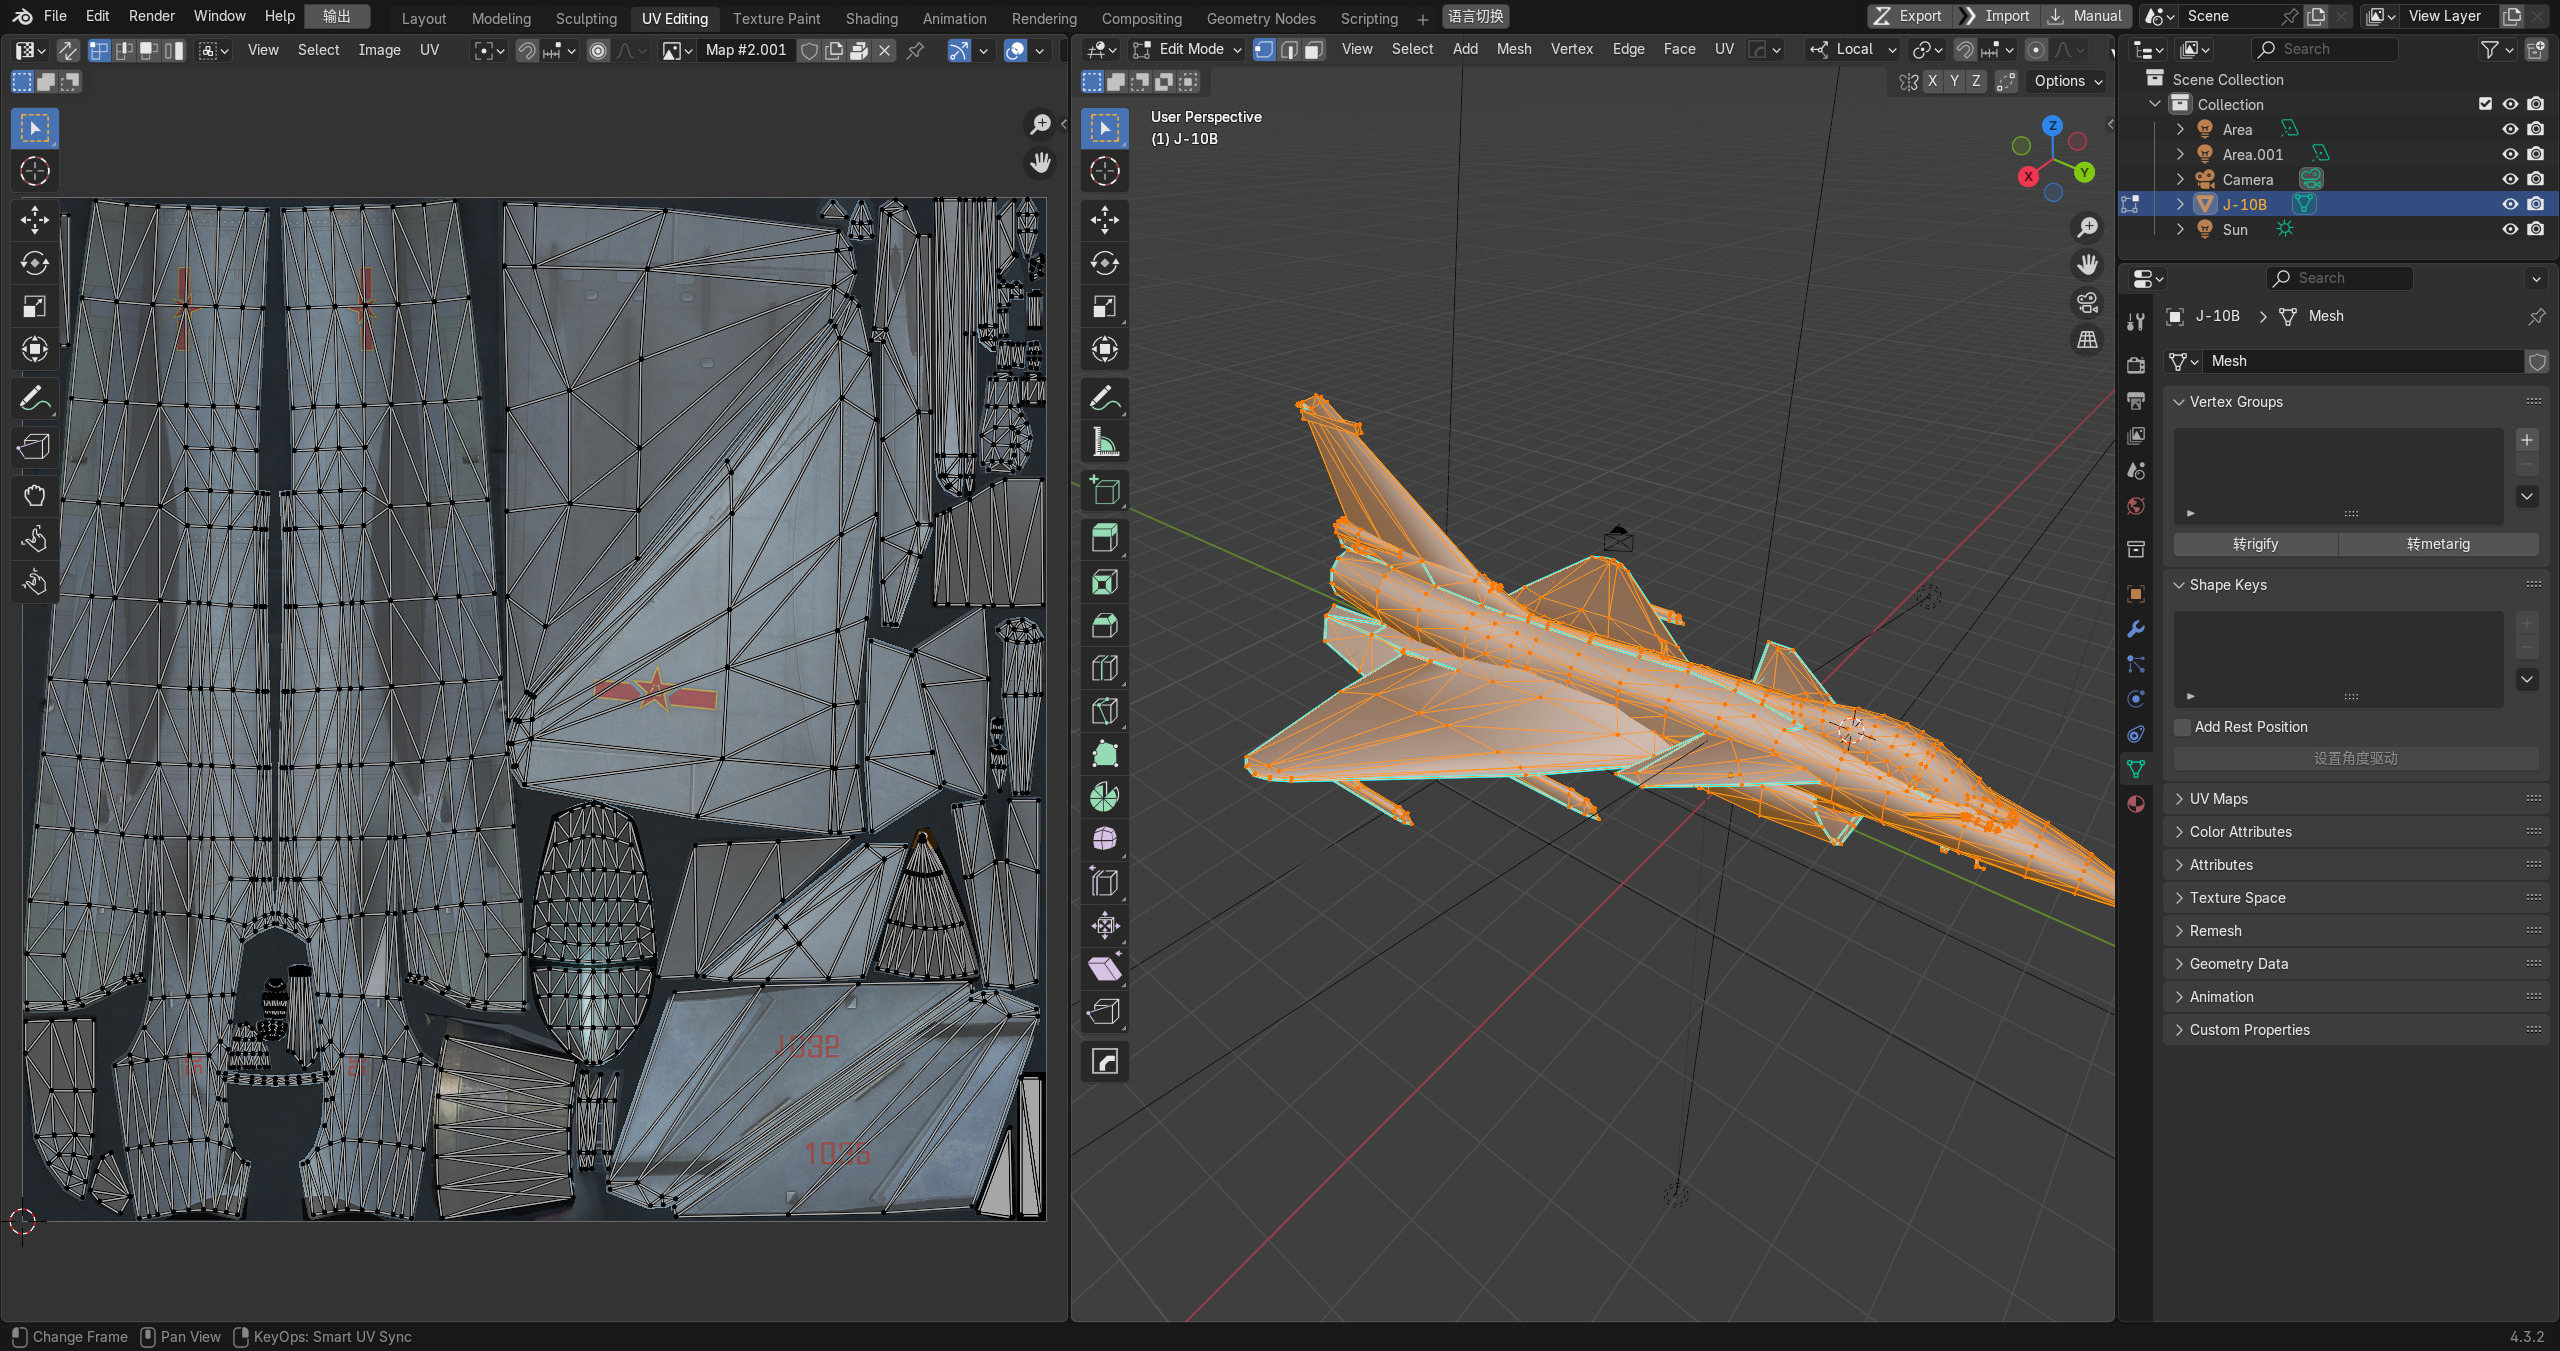Viewport: 2560px width, 1351px height.
Task: Select the Shrink/Fatten tool
Action: [x=1105, y=926]
